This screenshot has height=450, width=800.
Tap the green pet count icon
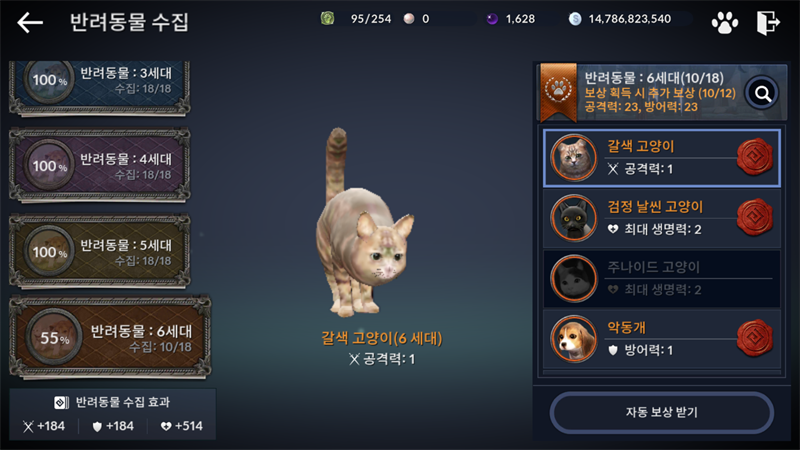point(328,19)
